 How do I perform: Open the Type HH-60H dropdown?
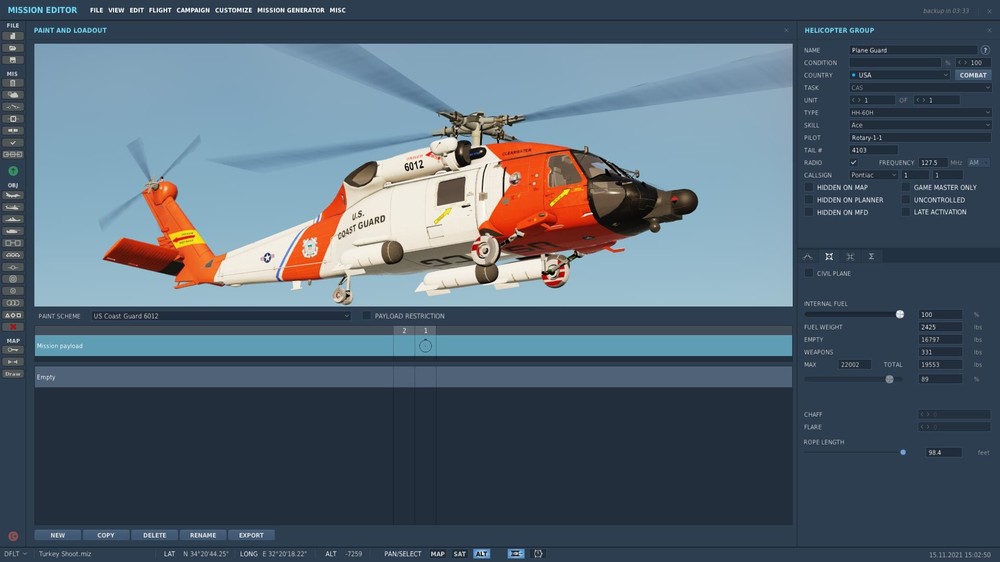(x=920, y=112)
